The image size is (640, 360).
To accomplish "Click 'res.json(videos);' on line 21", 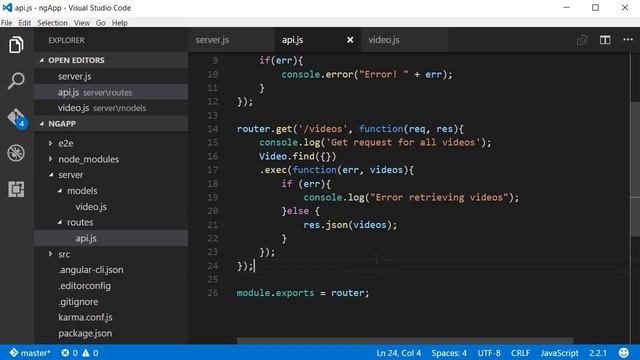I will (350, 225).
